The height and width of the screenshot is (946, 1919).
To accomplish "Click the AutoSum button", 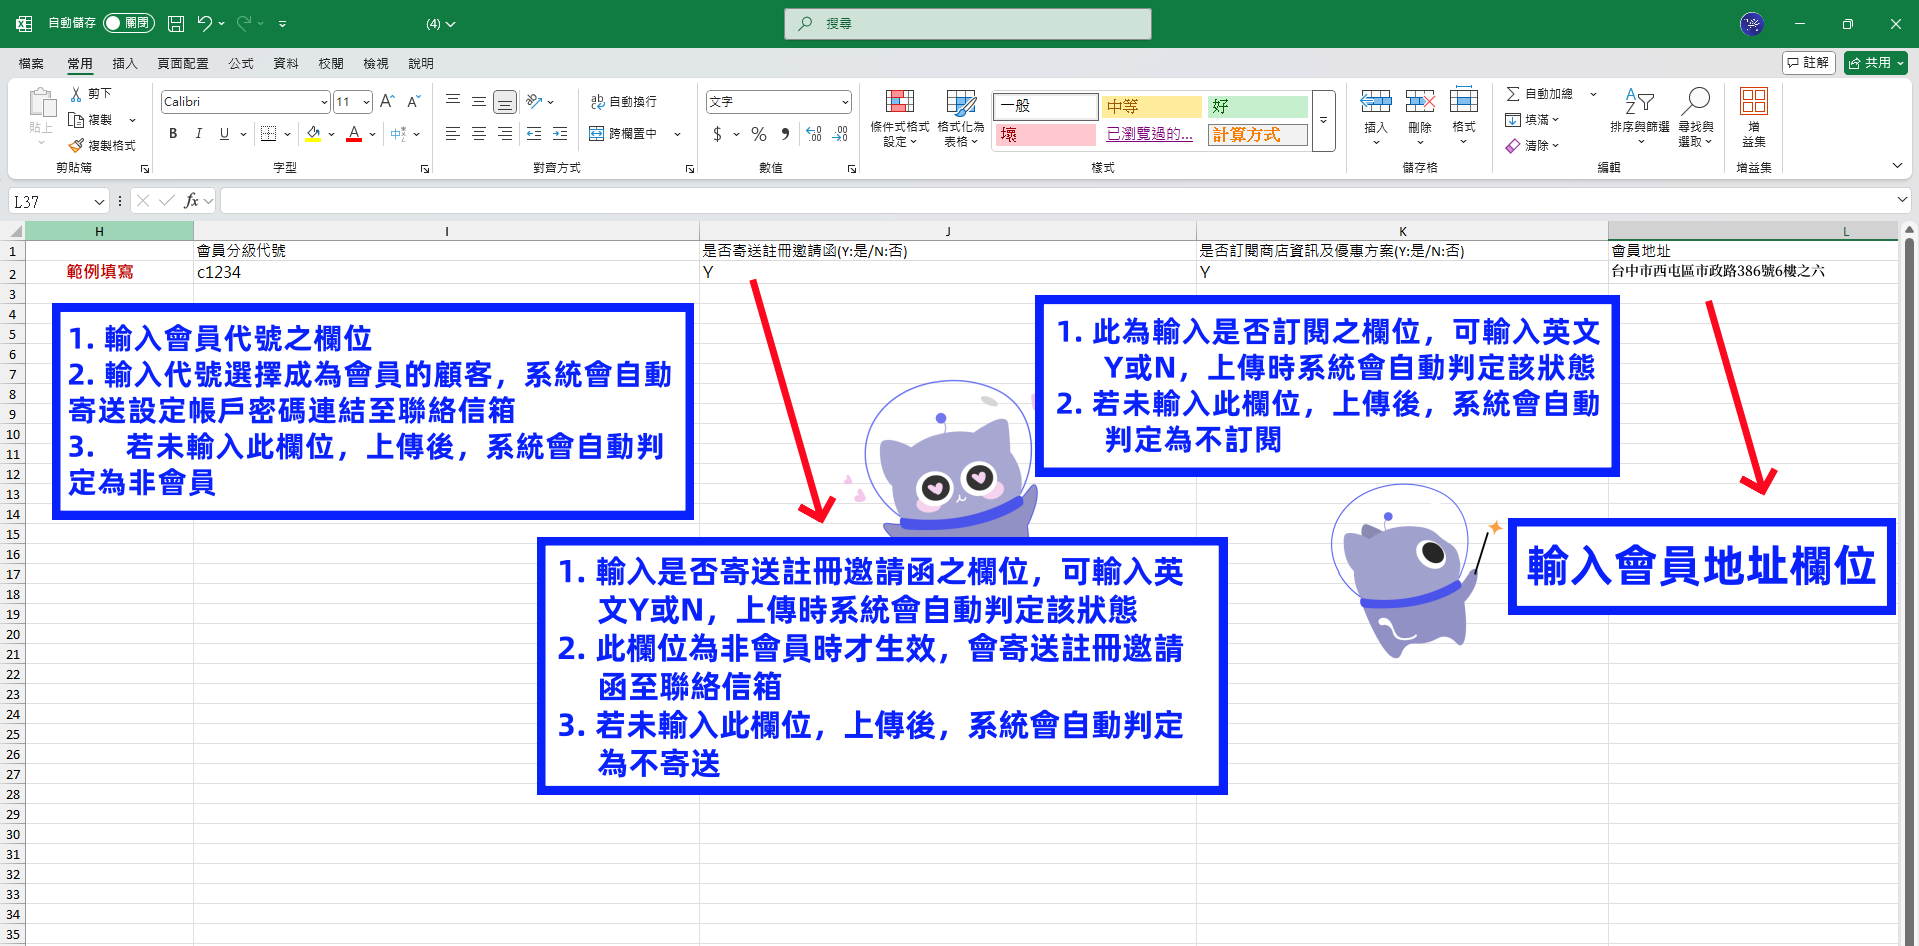I will coord(1540,93).
